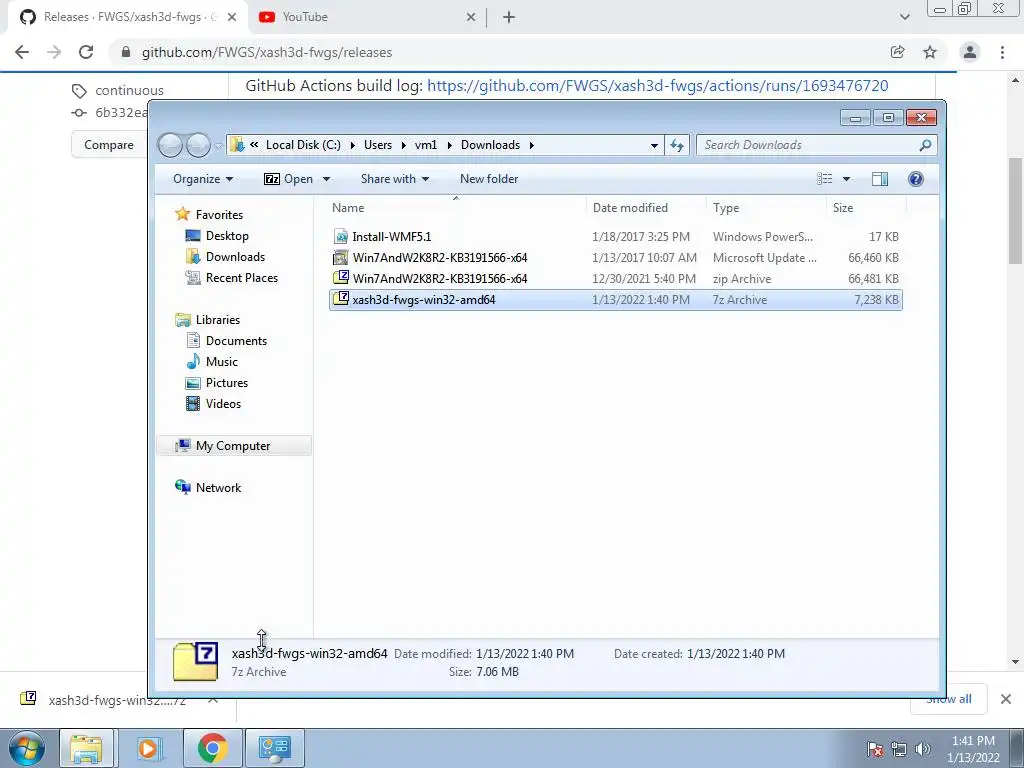
Task: Click the network tray icon
Action: tap(899, 749)
